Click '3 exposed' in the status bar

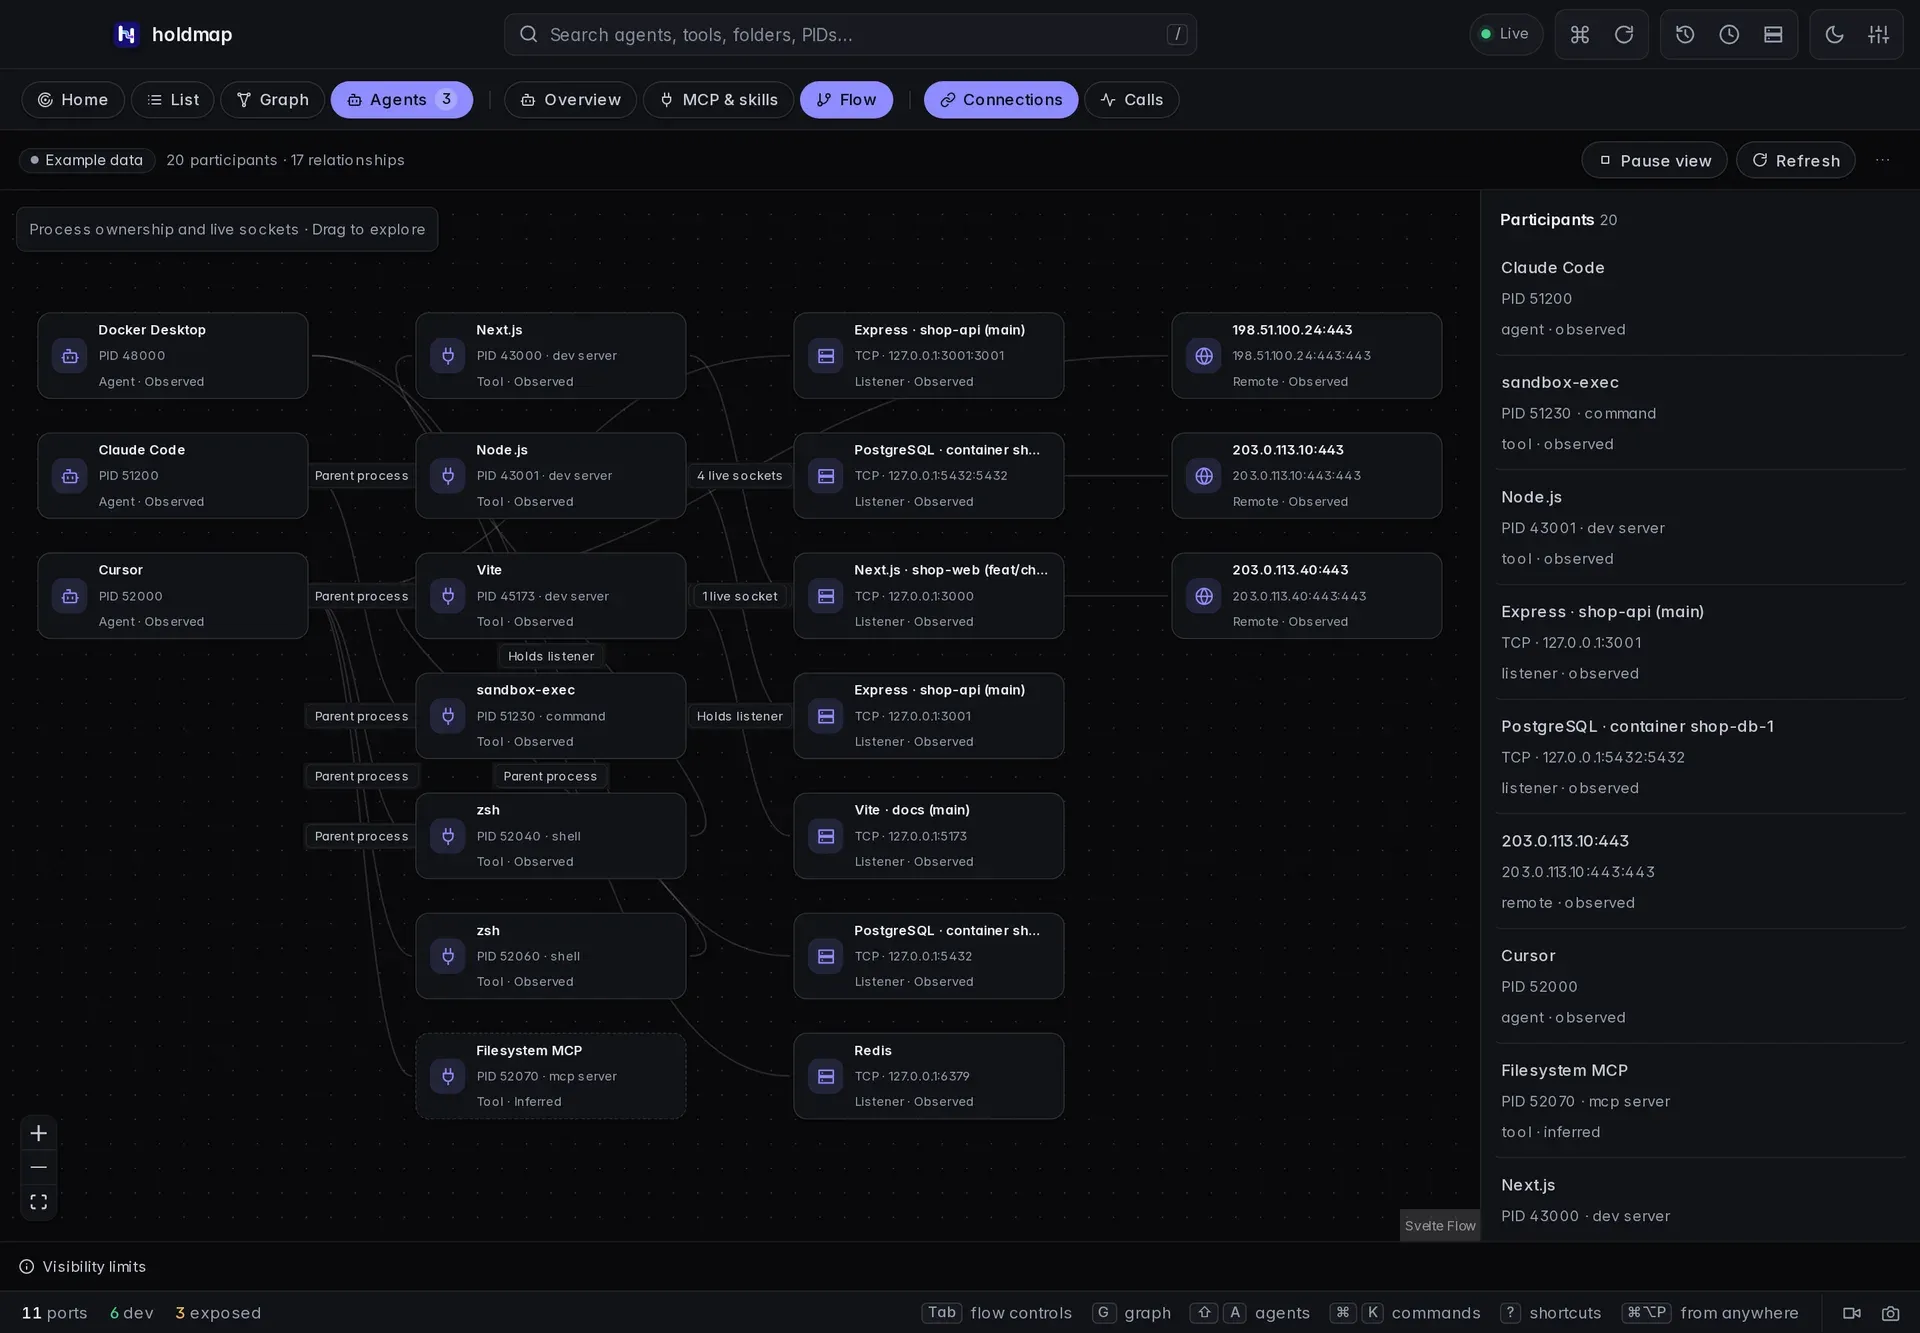click(x=218, y=1313)
